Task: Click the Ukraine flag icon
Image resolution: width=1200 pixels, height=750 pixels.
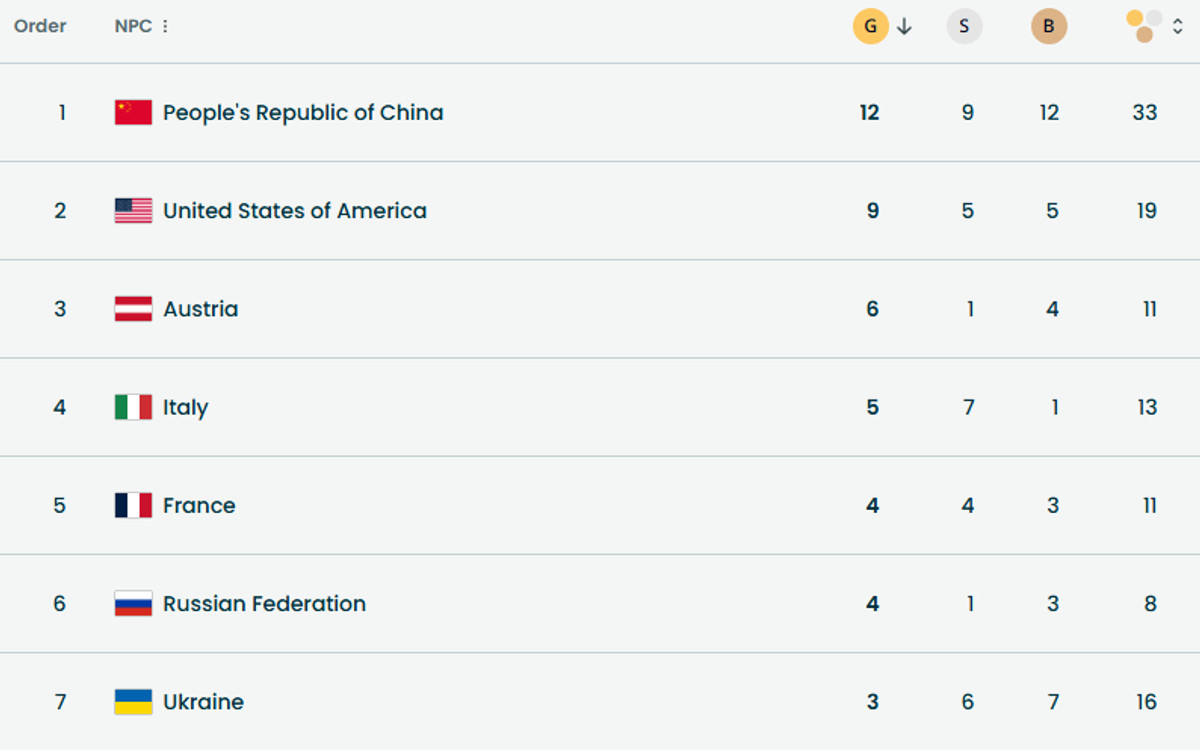Action: [133, 702]
